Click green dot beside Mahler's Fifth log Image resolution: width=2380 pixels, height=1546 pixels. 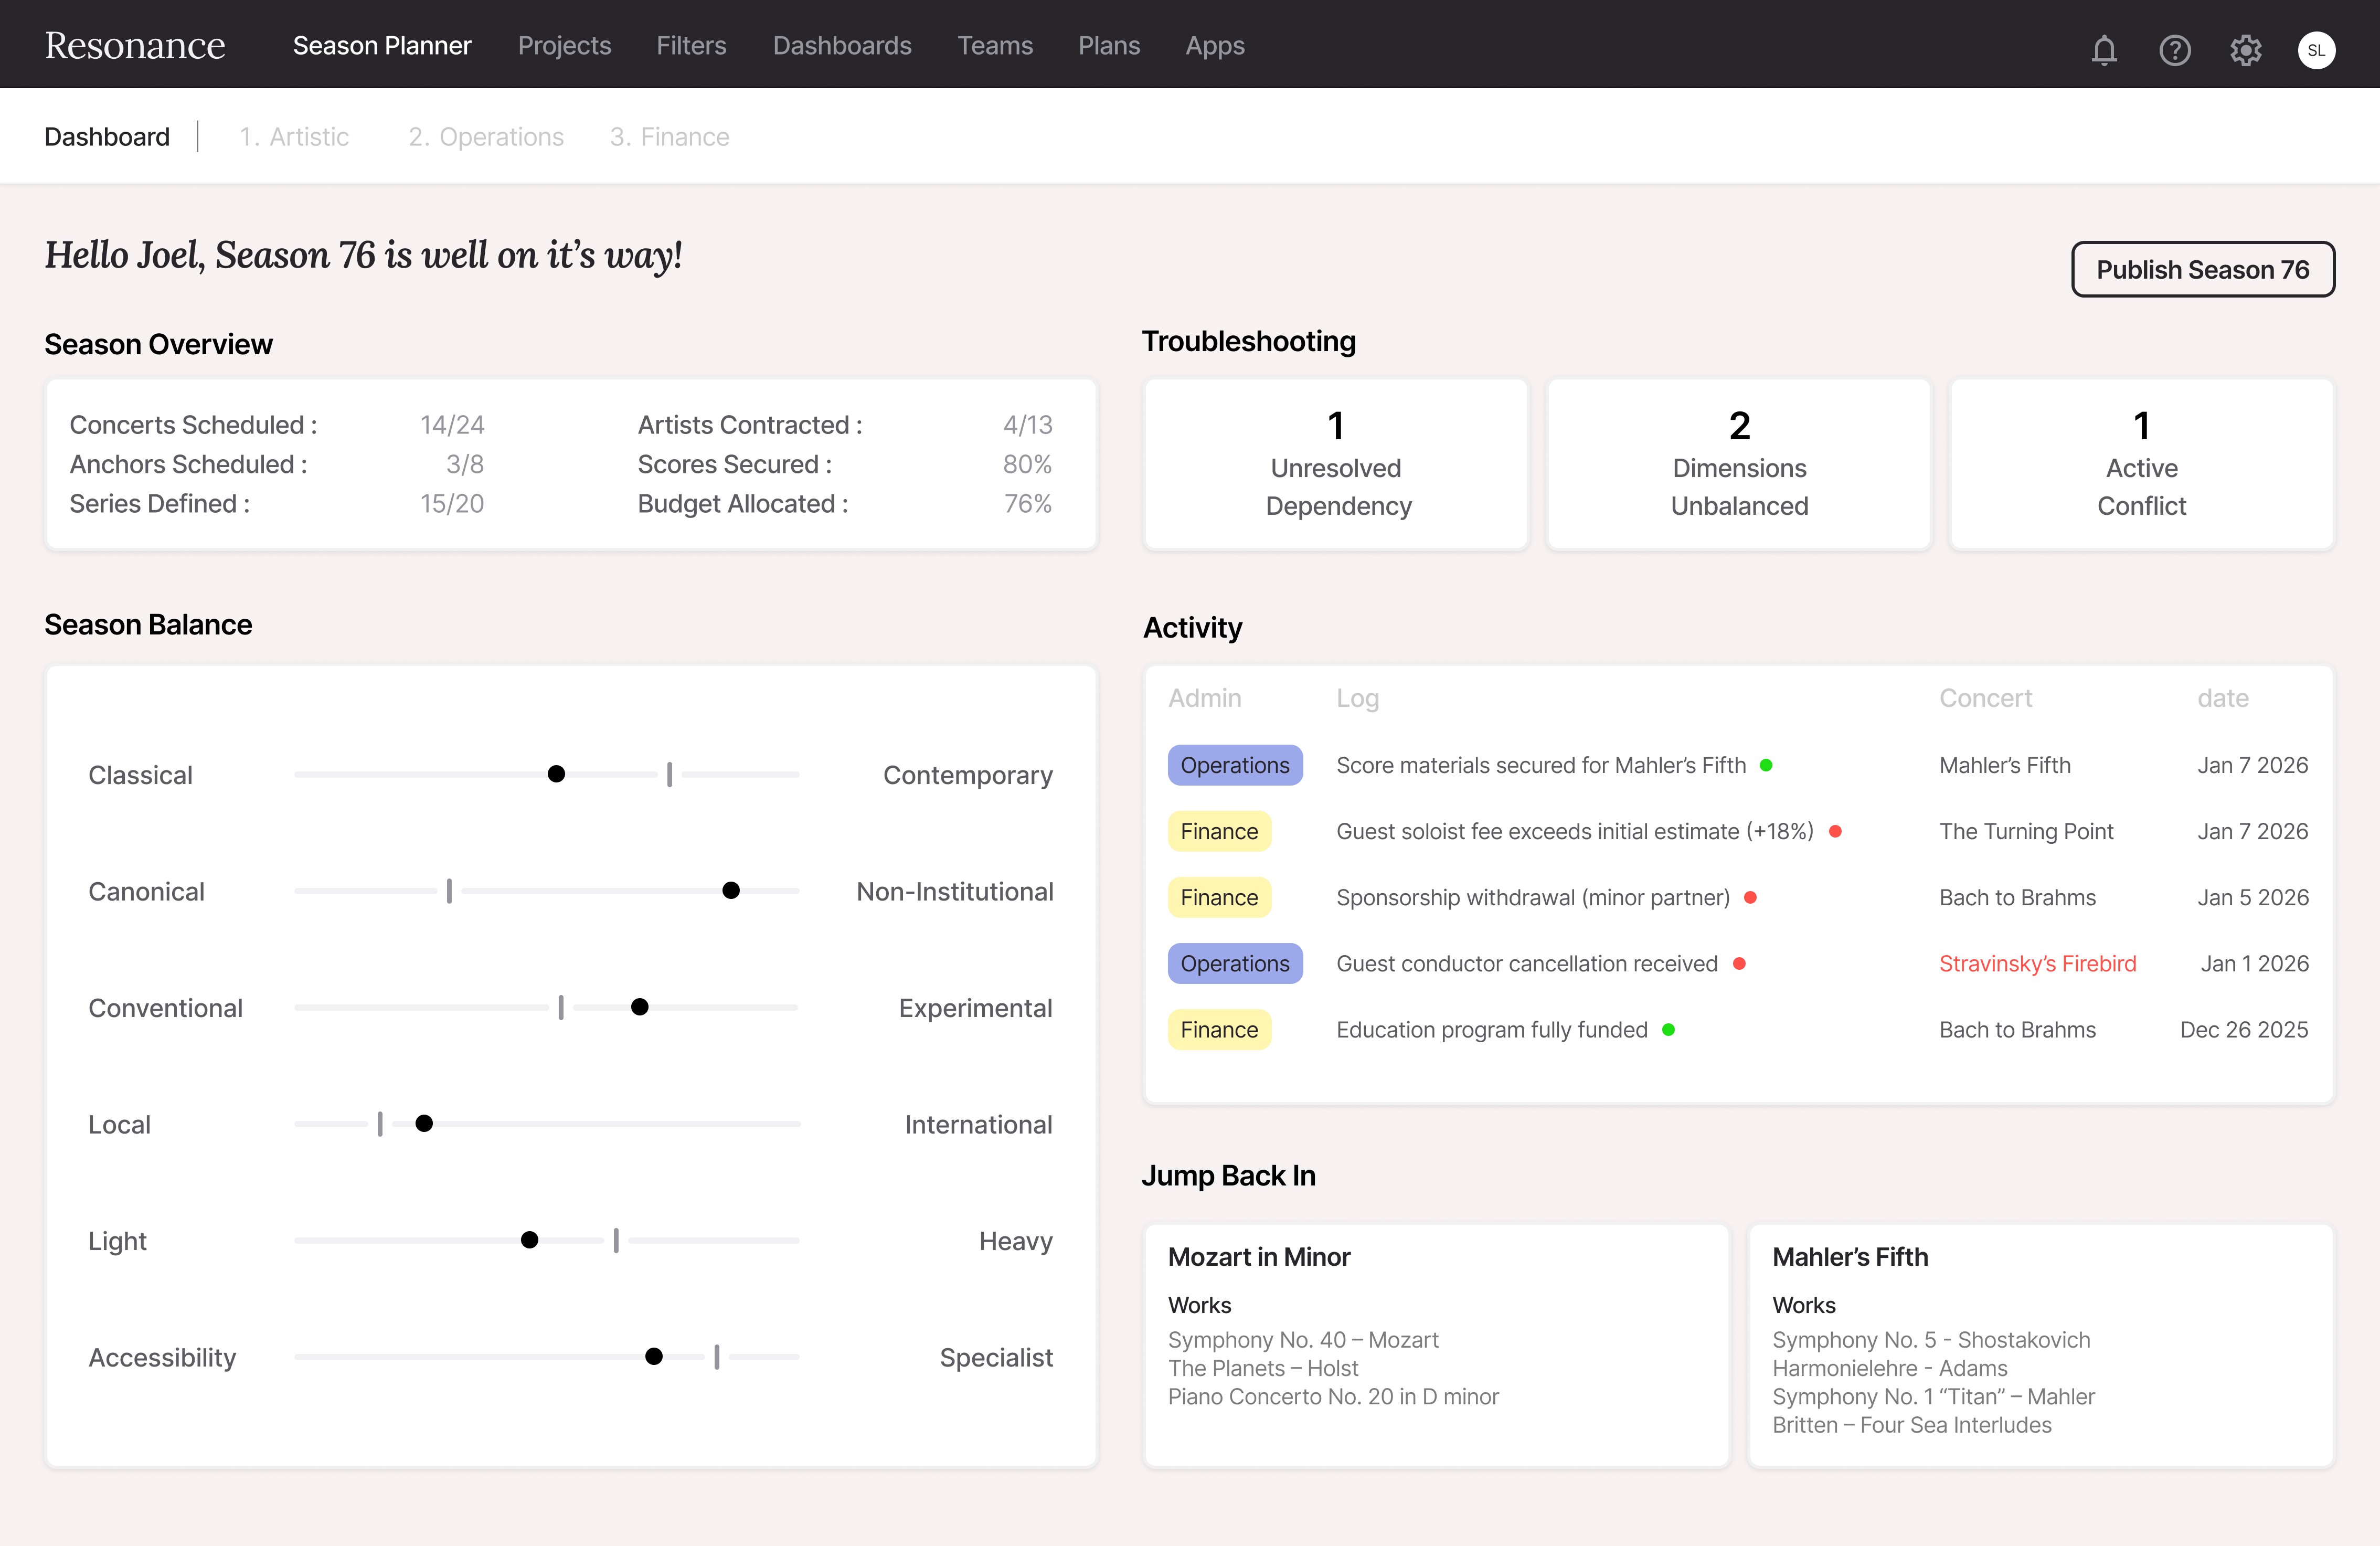pyautogui.click(x=1766, y=765)
